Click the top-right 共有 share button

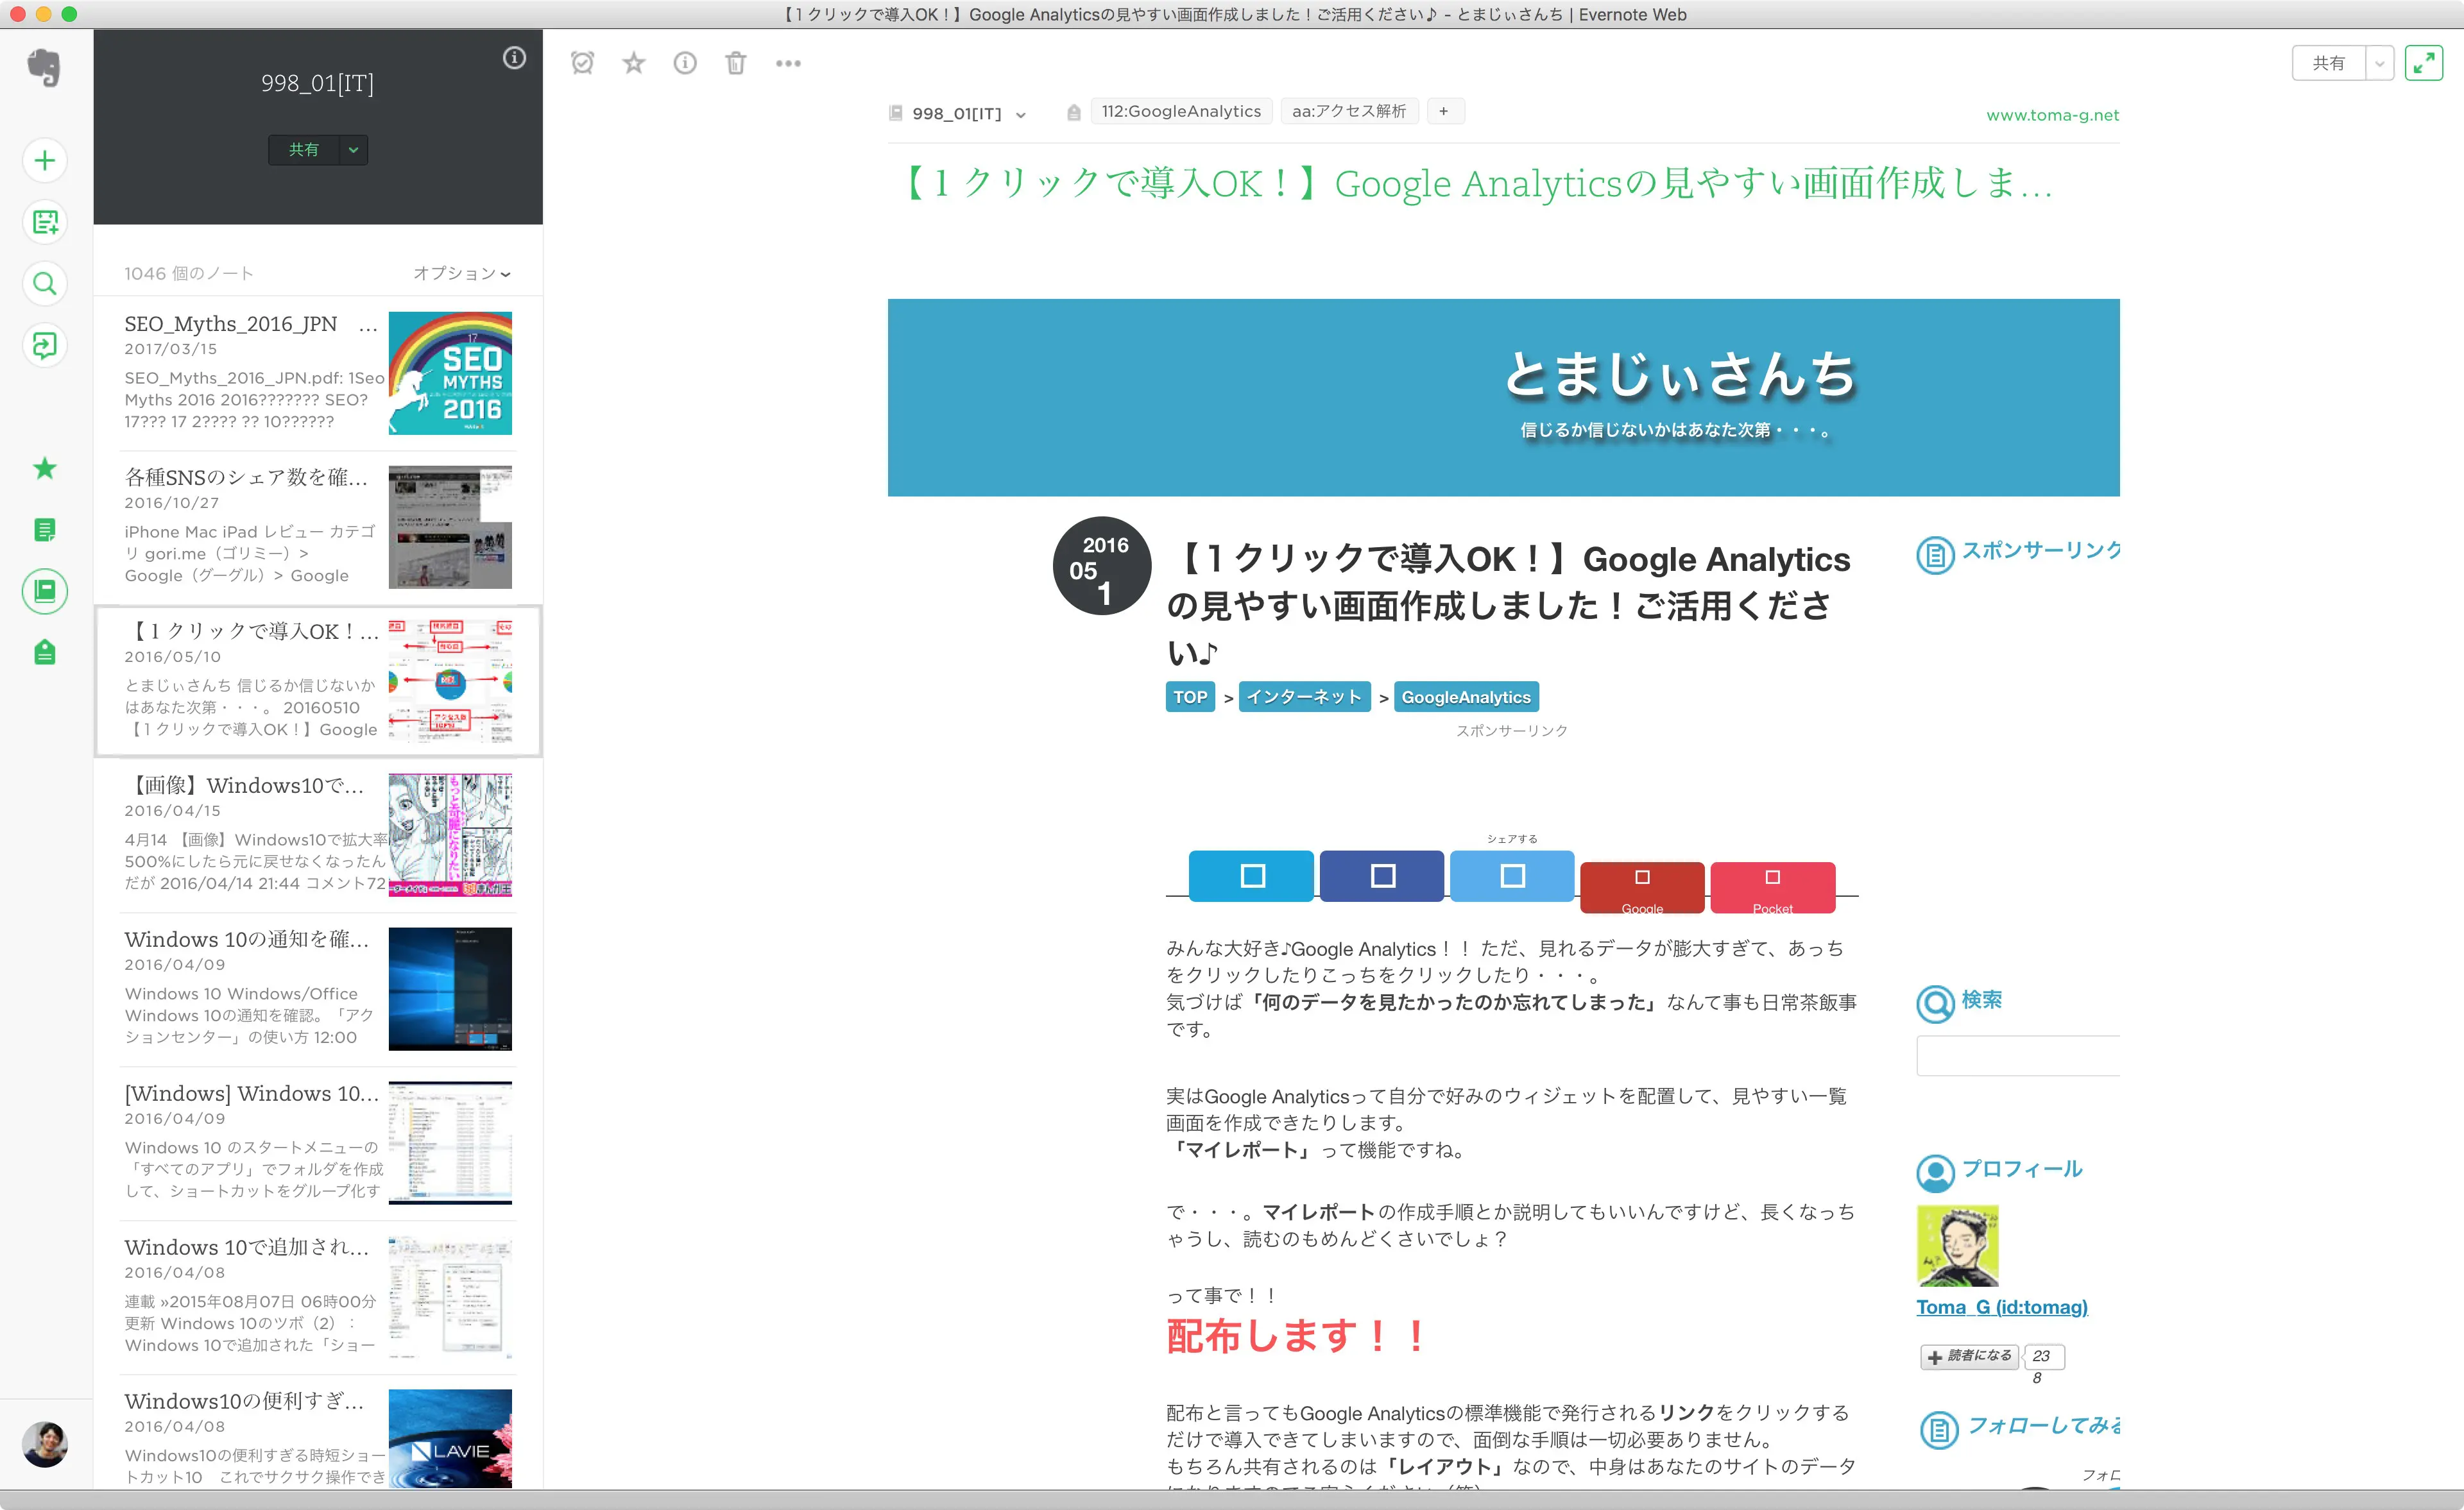pyautogui.click(x=2329, y=63)
